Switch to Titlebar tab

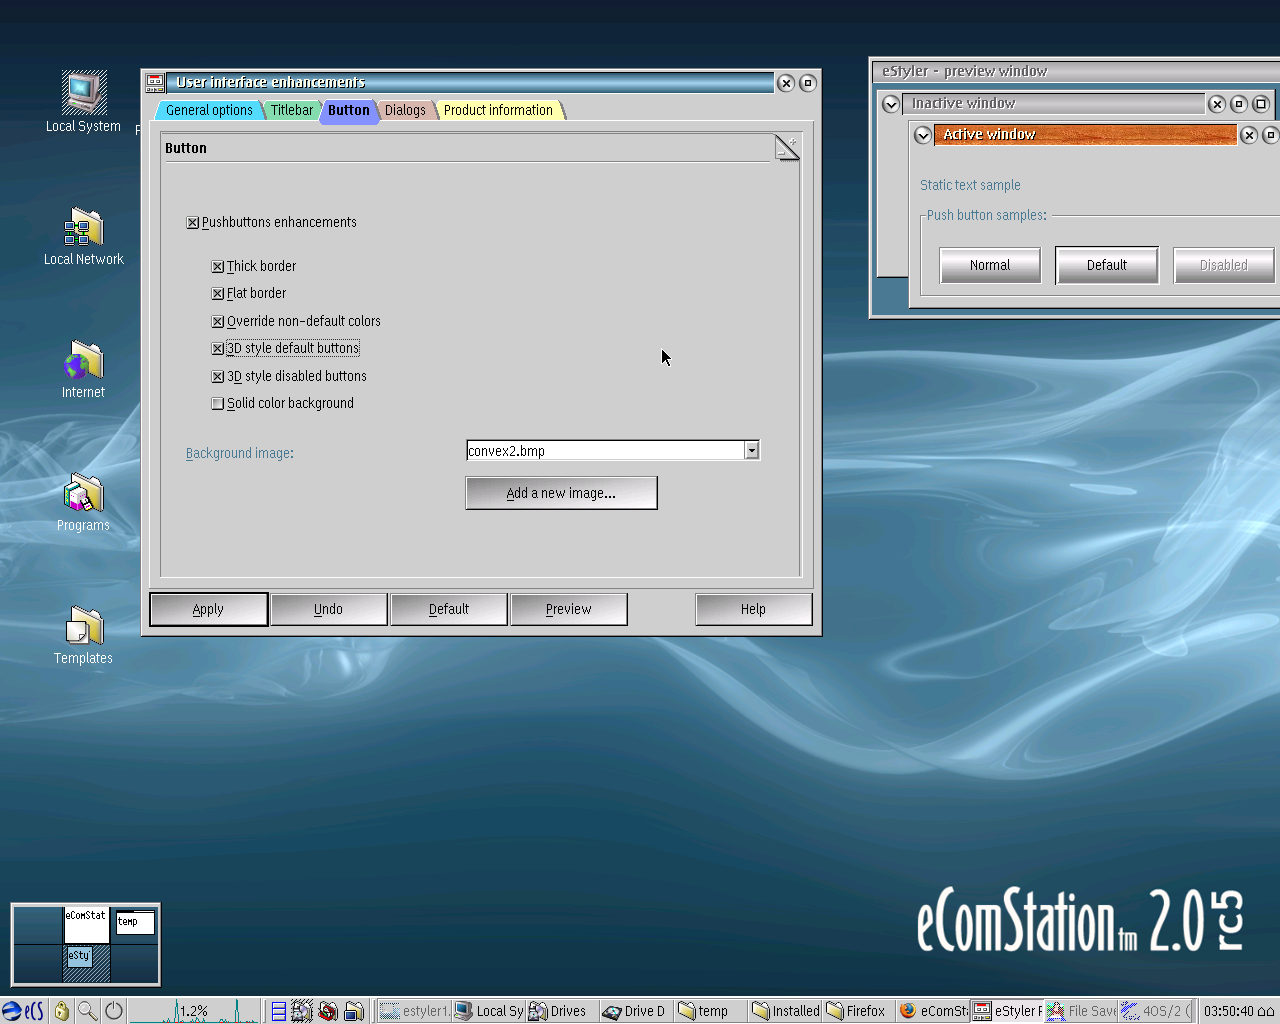pyautogui.click(x=291, y=110)
